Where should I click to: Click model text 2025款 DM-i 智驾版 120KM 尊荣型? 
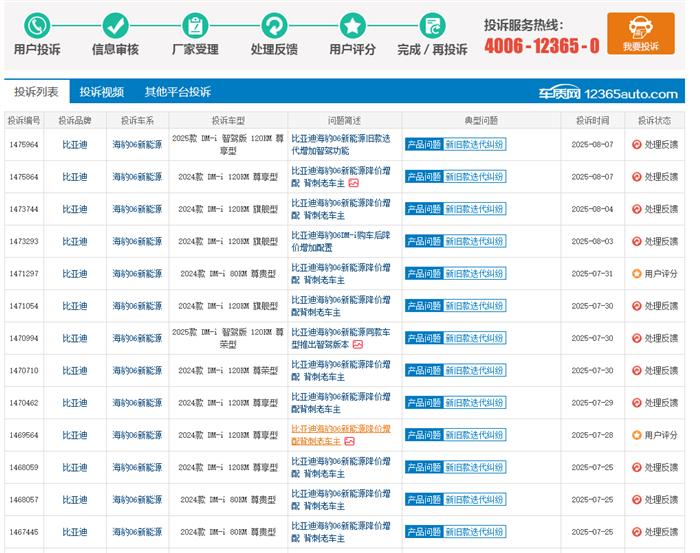(x=228, y=338)
